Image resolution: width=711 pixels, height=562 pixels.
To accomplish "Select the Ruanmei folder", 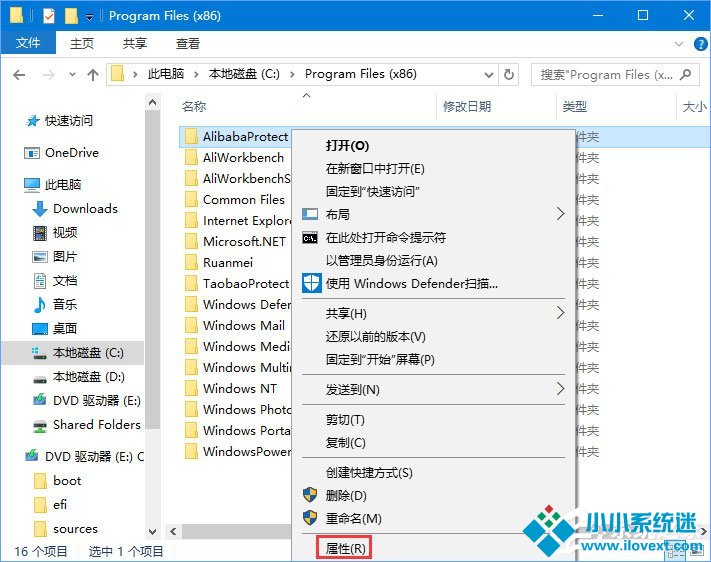I will coord(228,262).
